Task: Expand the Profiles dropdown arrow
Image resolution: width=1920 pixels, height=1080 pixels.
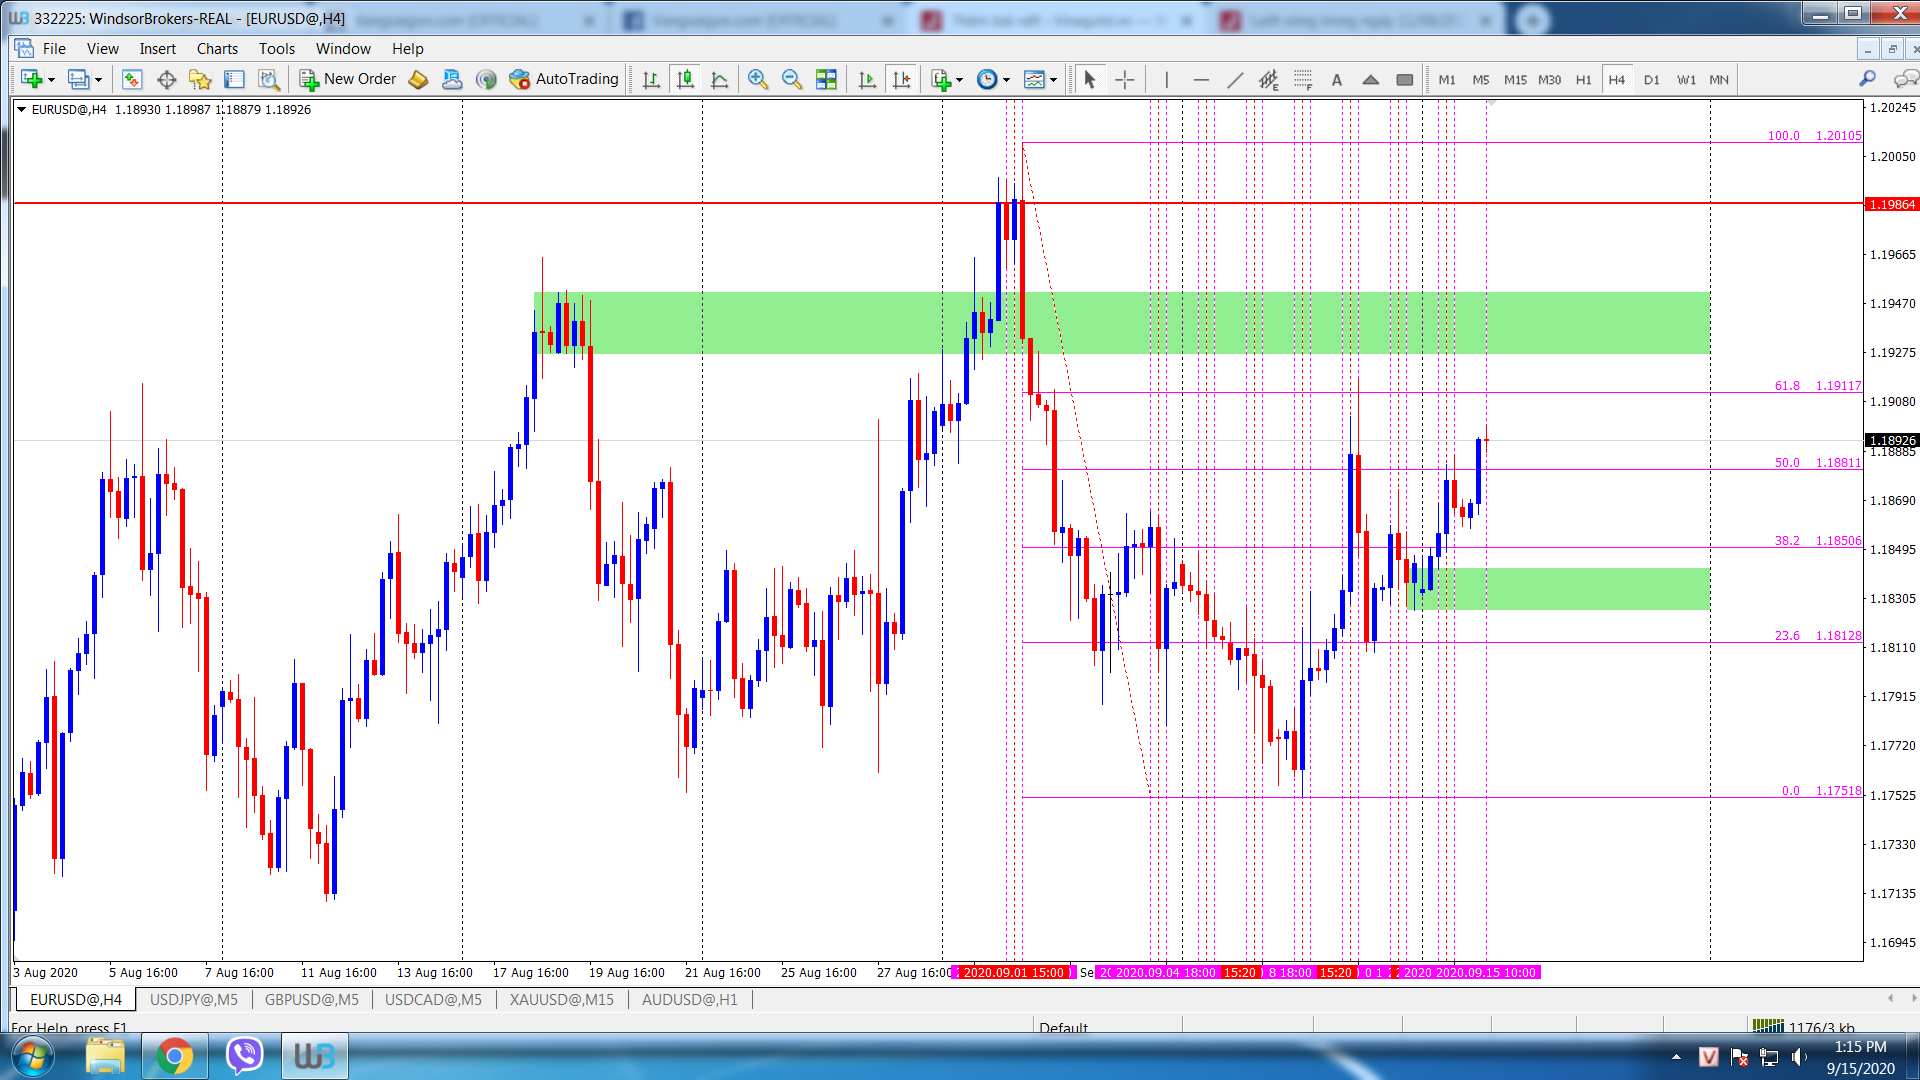Action: click(98, 80)
